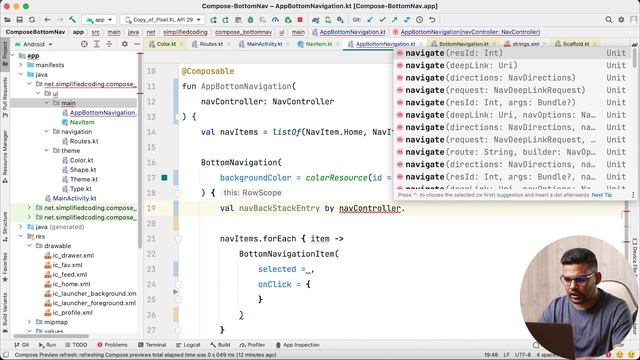The width and height of the screenshot is (640, 360).
Task: Hide the Project panel with minus icon
Action: [137, 44]
